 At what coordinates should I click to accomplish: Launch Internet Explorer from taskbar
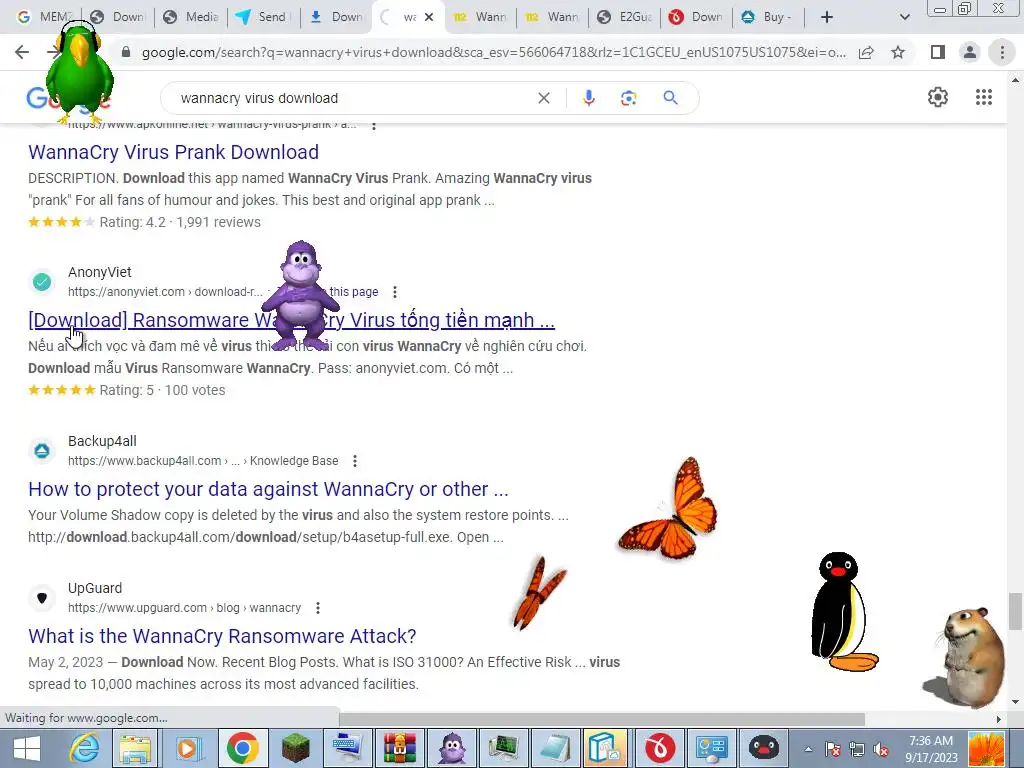85,748
